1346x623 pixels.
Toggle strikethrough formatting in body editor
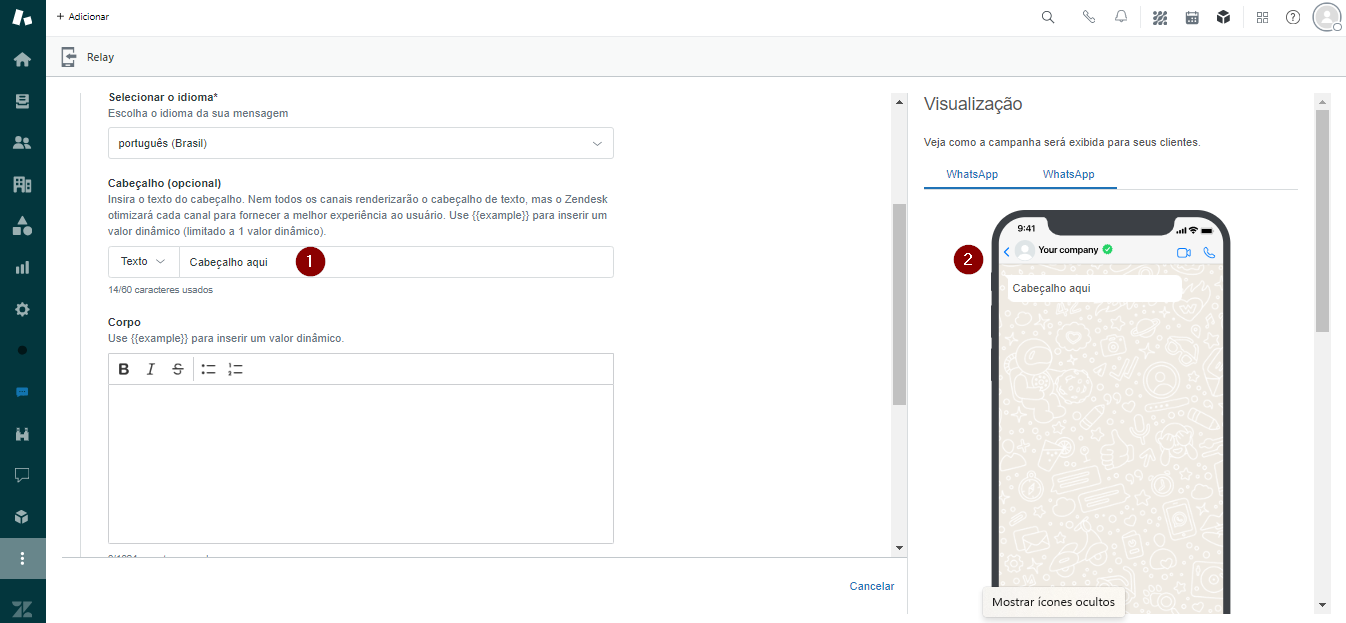pos(178,369)
